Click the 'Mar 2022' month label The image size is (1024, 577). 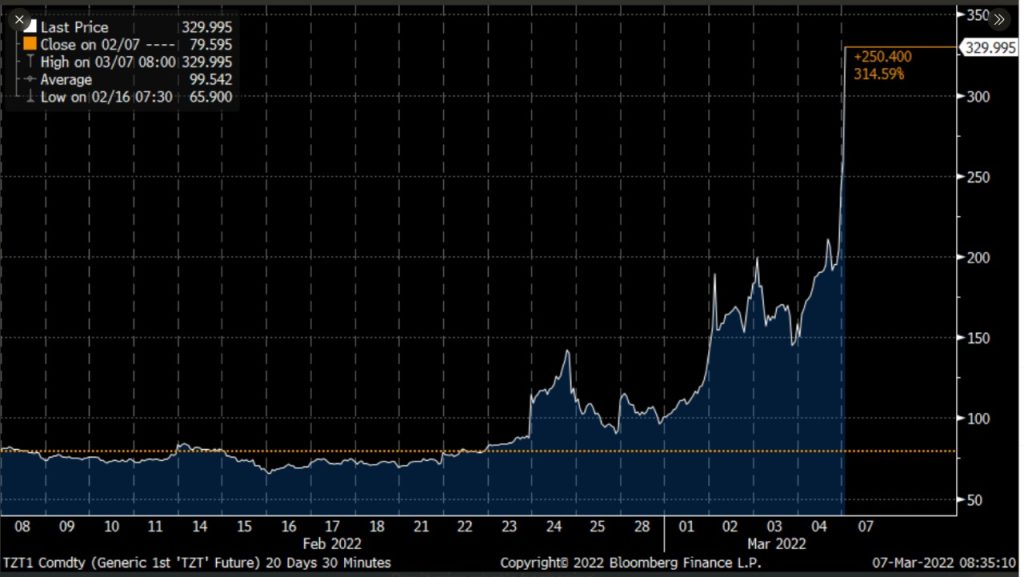(x=776, y=544)
